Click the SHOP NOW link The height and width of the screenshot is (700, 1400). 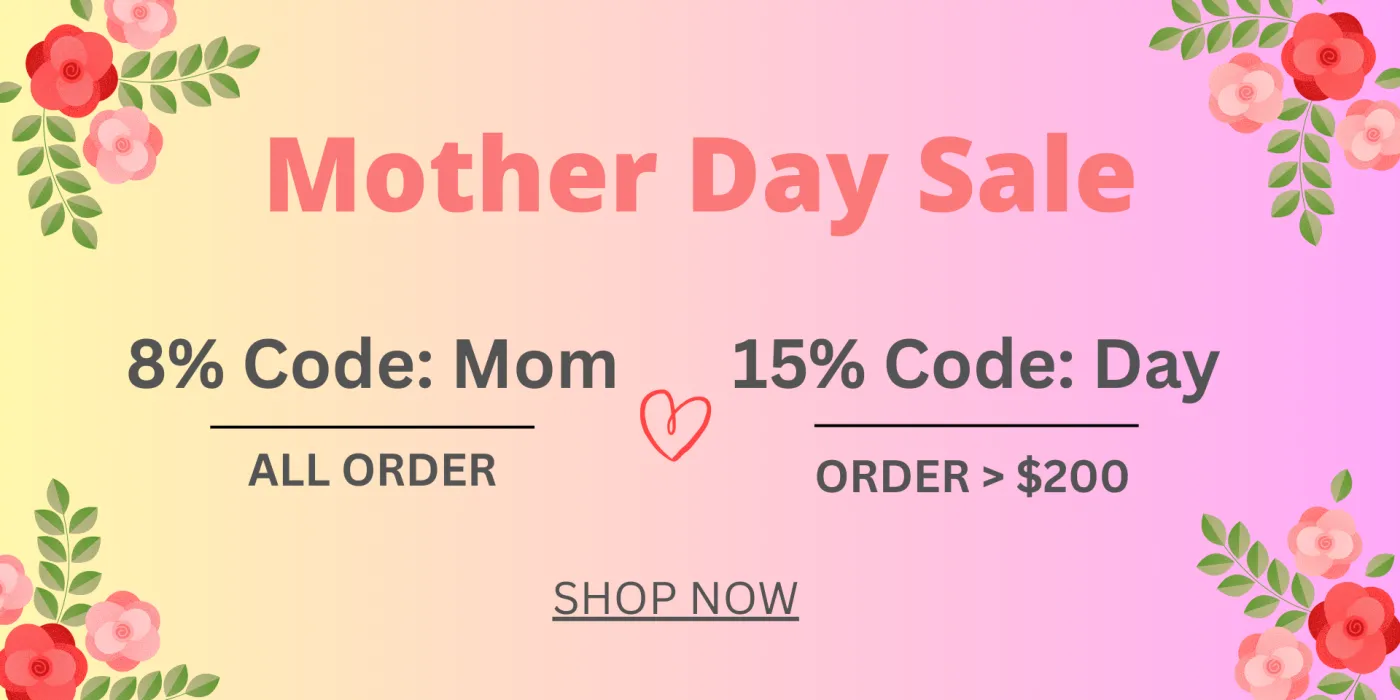click(675, 598)
